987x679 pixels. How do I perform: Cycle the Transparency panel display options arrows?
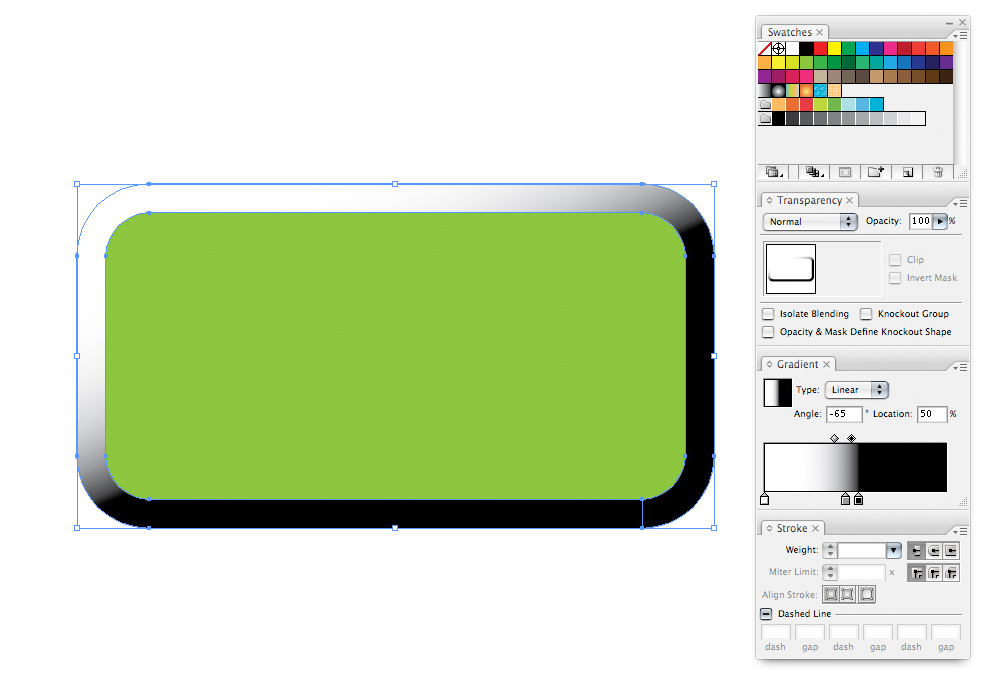[x=769, y=200]
